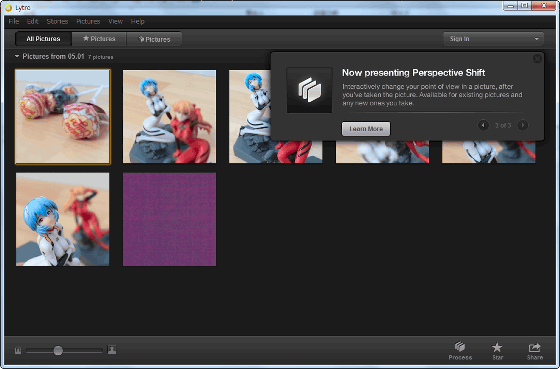Select the second thumbnail with two figures
Viewport: 560px width, 369px height.
[169, 116]
